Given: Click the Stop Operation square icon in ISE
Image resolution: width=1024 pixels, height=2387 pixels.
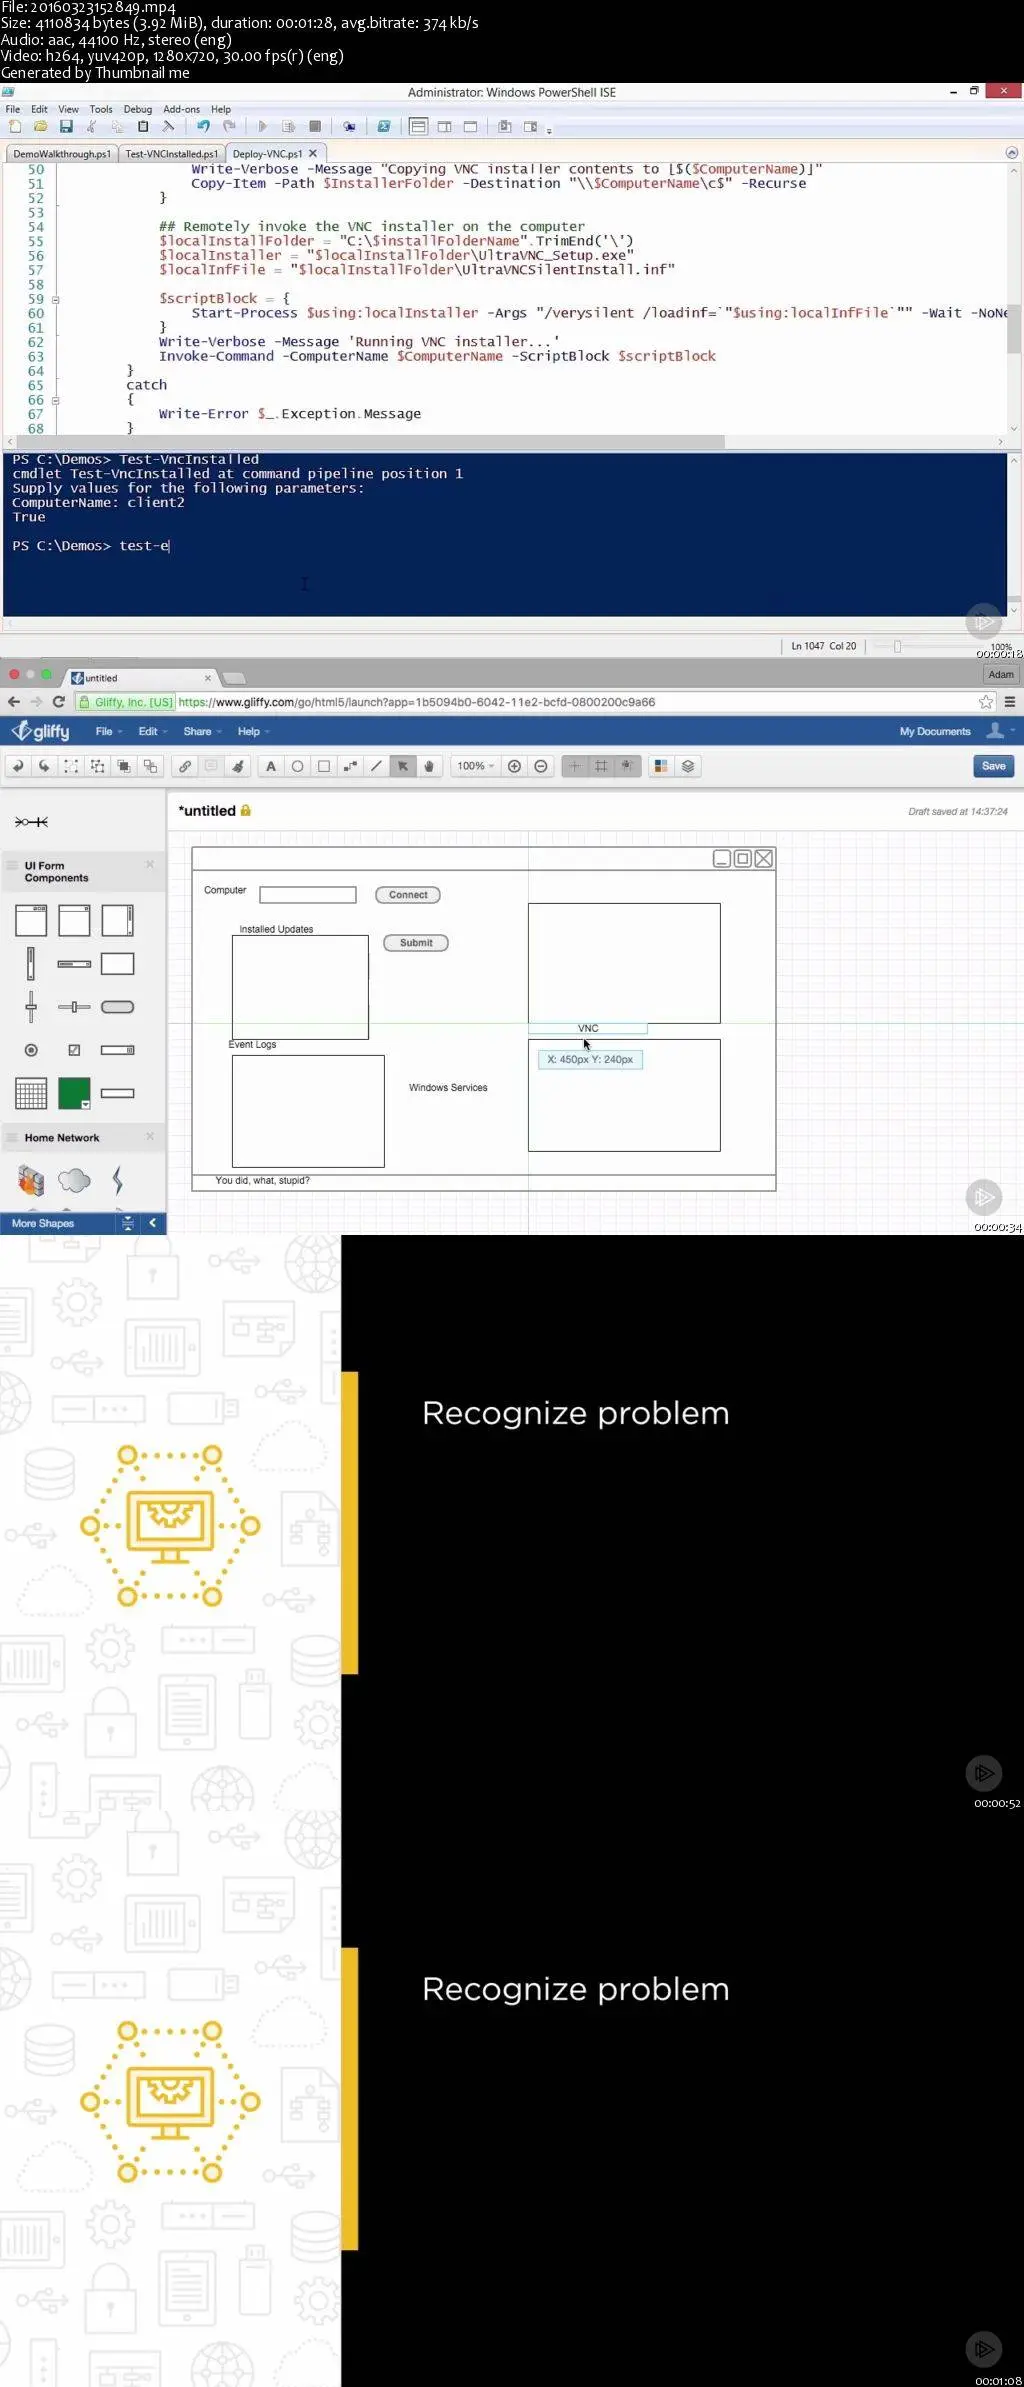Looking at the screenshot, I should click(315, 127).
